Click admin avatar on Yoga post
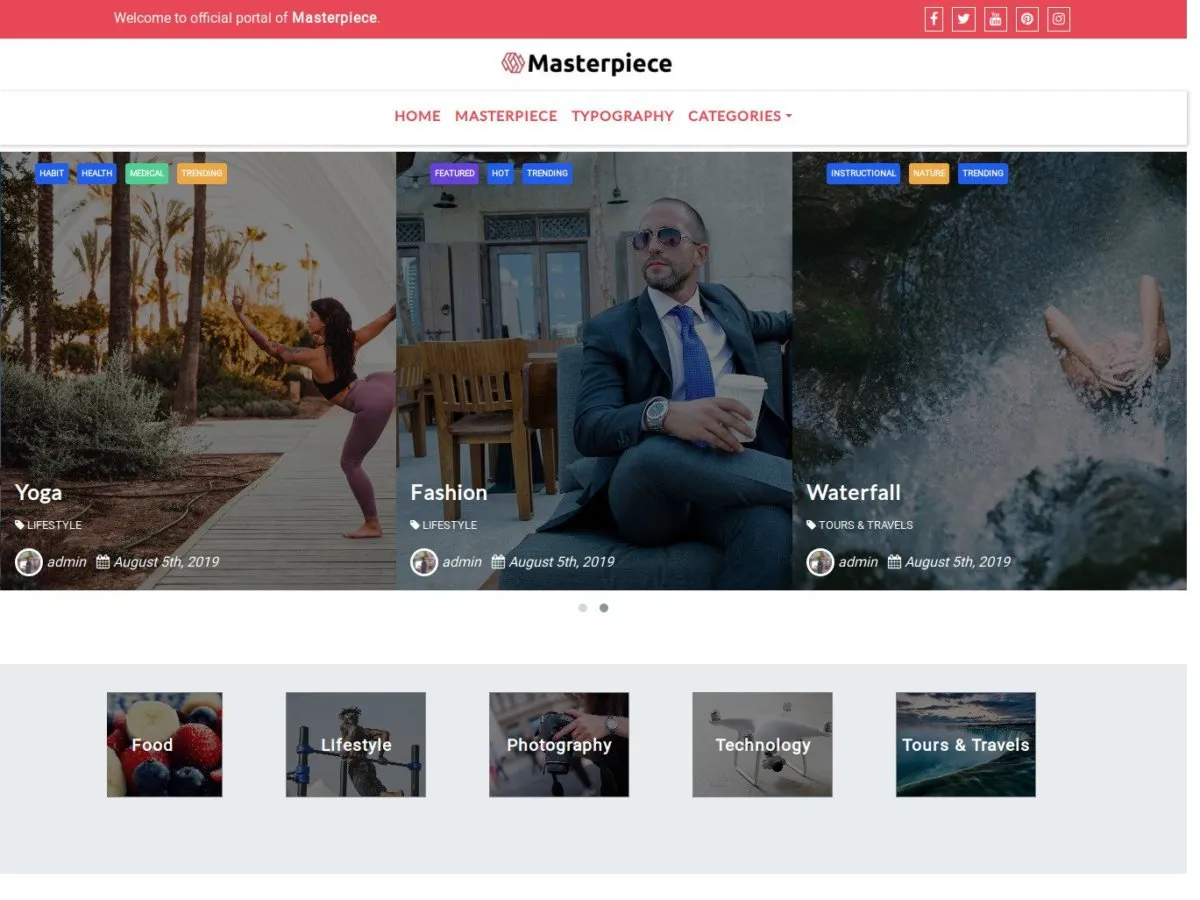This screenshot has width=1200, height=900. click(28, 562)
